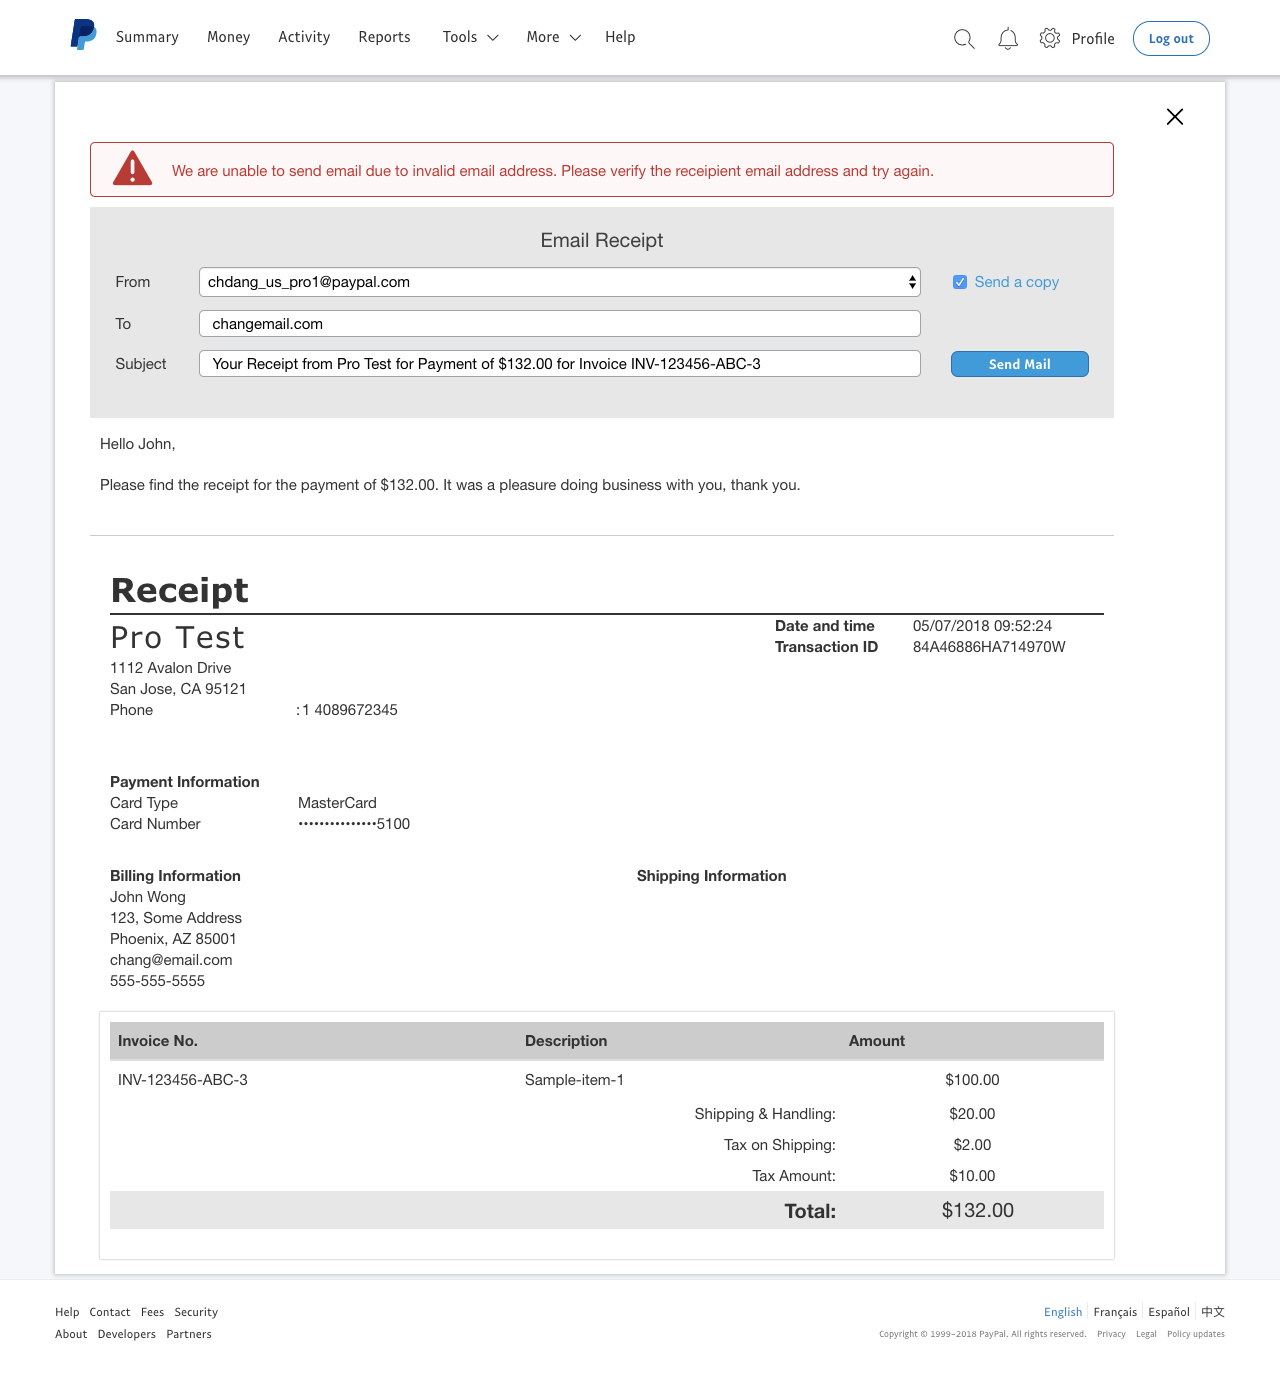Click inside the To email field
Viewport: 1280px width, 1376px height.
tap(559, 323)
